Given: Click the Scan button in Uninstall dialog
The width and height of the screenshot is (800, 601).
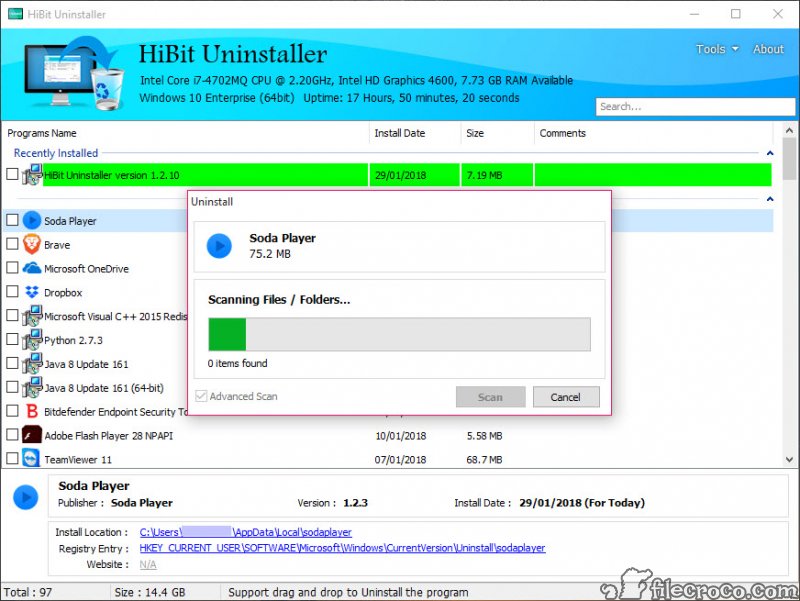Looking at the screenshot, I should 490,397.
